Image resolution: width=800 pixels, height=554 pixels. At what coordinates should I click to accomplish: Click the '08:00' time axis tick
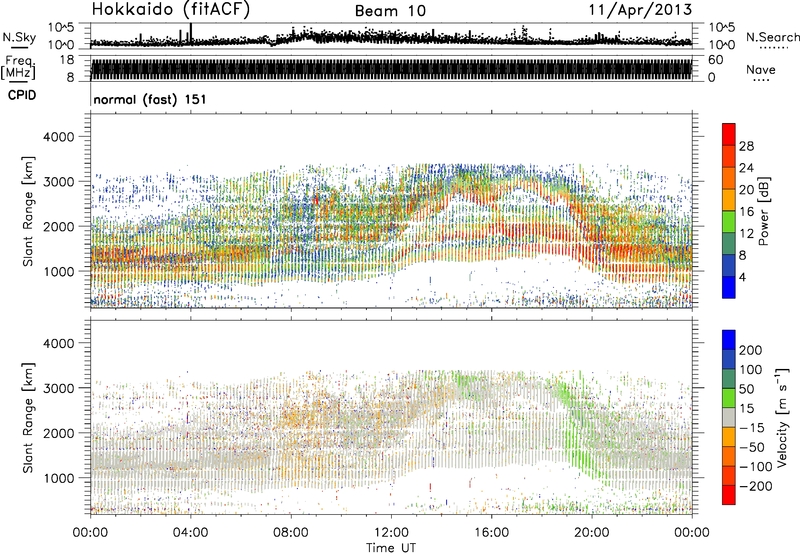[x=291, y=533]
